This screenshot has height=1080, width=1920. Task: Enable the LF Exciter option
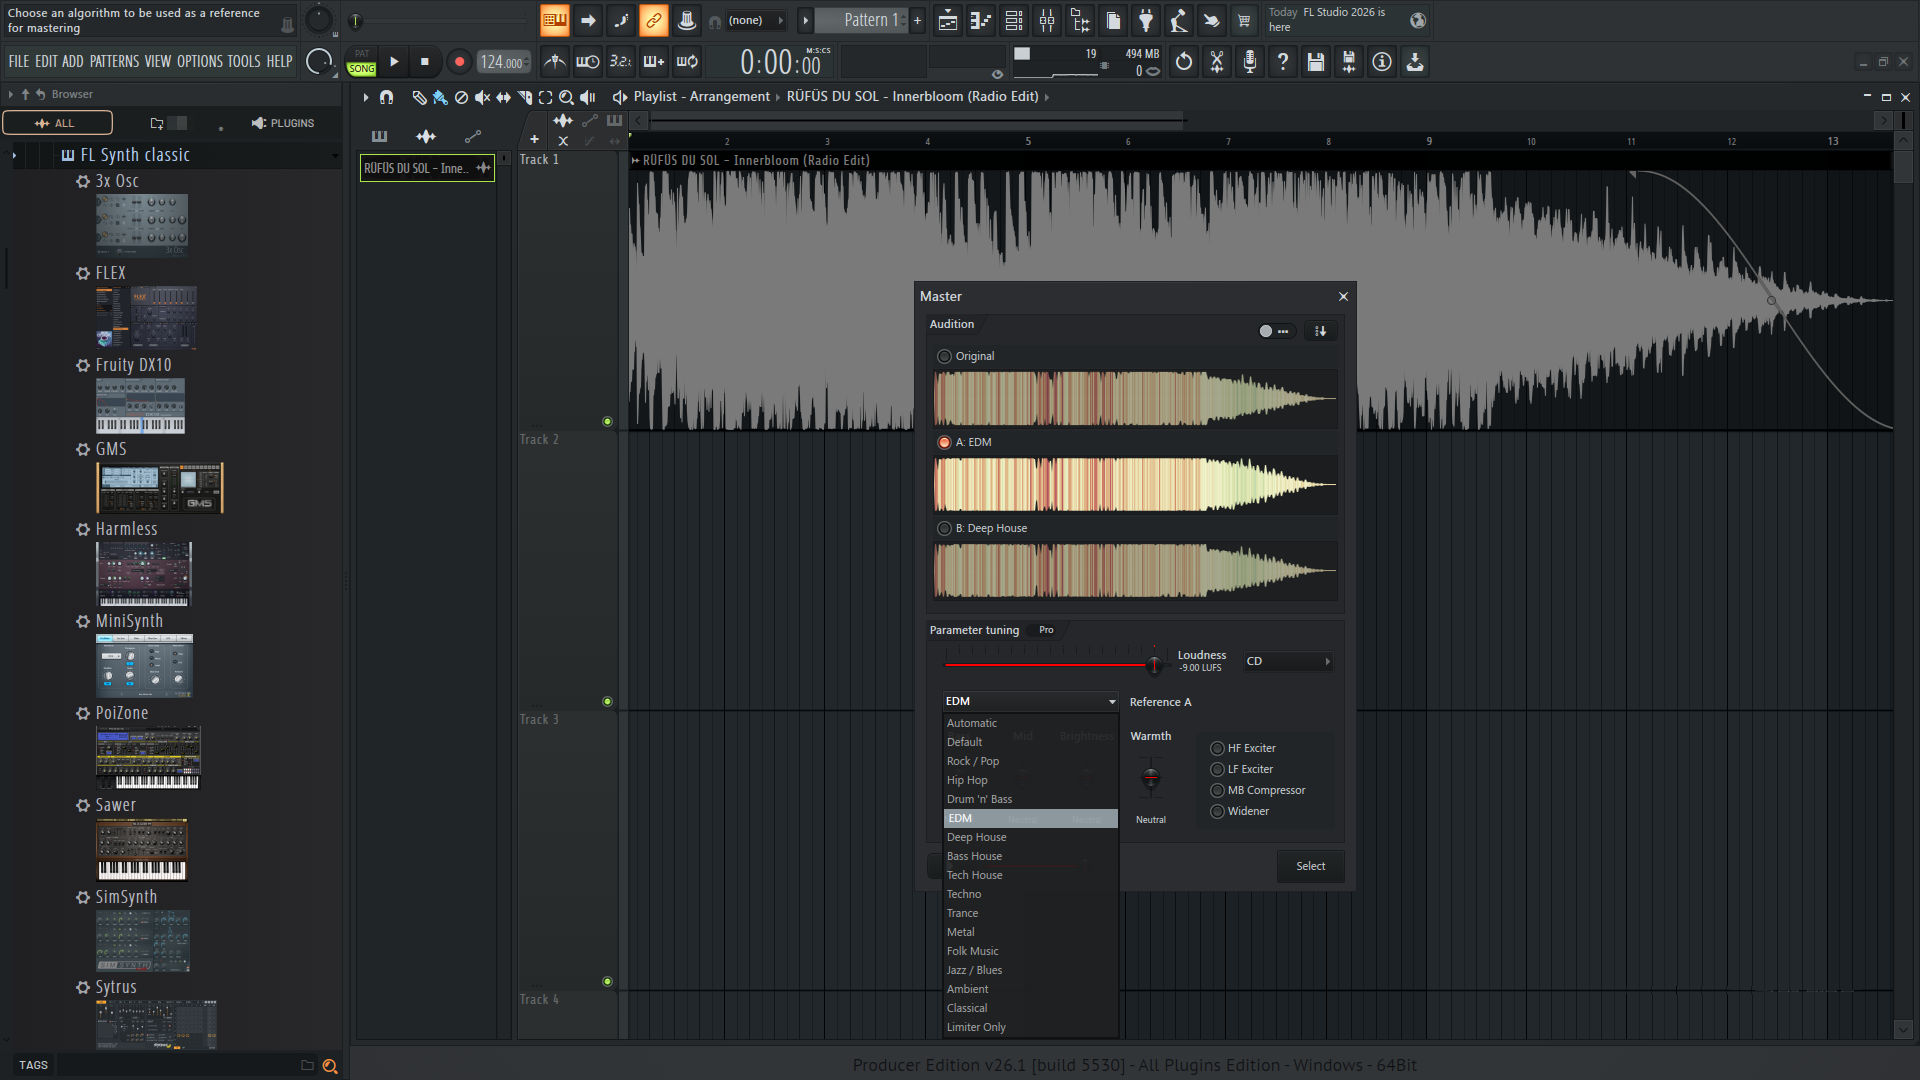tap(1217, 769)
